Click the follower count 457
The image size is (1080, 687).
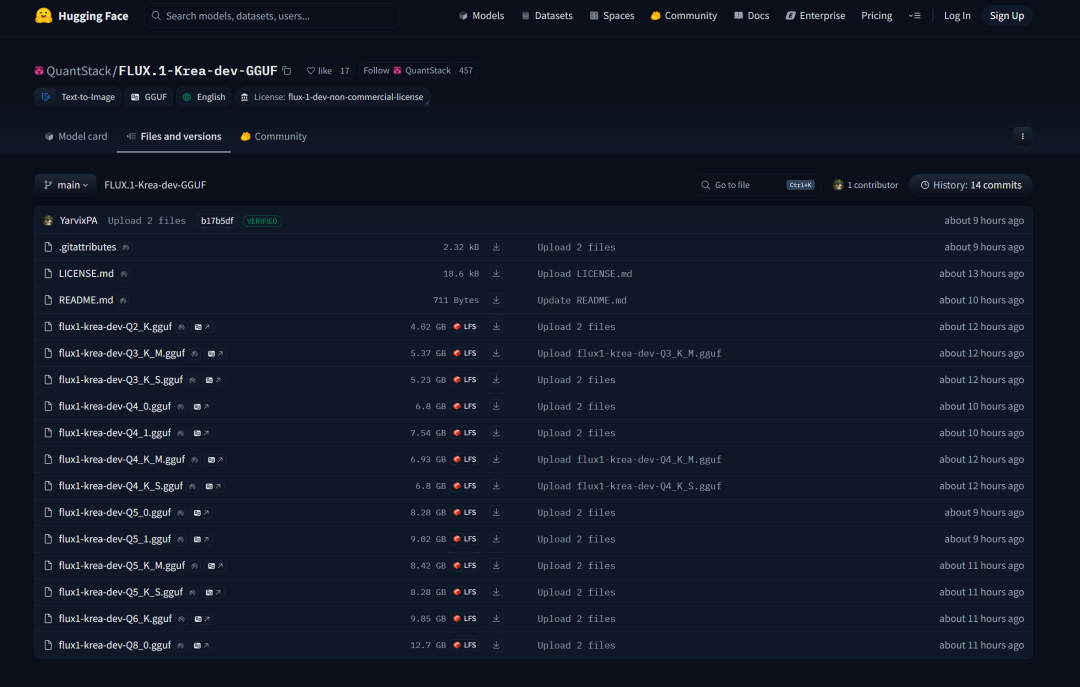(x=466, y=70)
